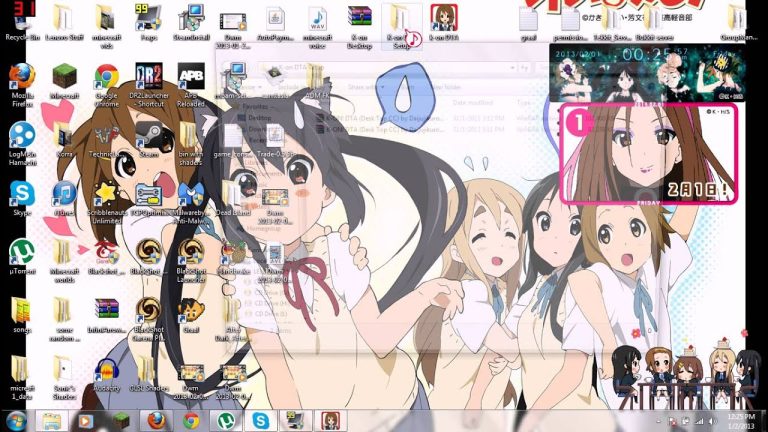Screen dimensions: 768x432
Task: Open the Lenovo Stuff folder
Action: click(64, 22)
